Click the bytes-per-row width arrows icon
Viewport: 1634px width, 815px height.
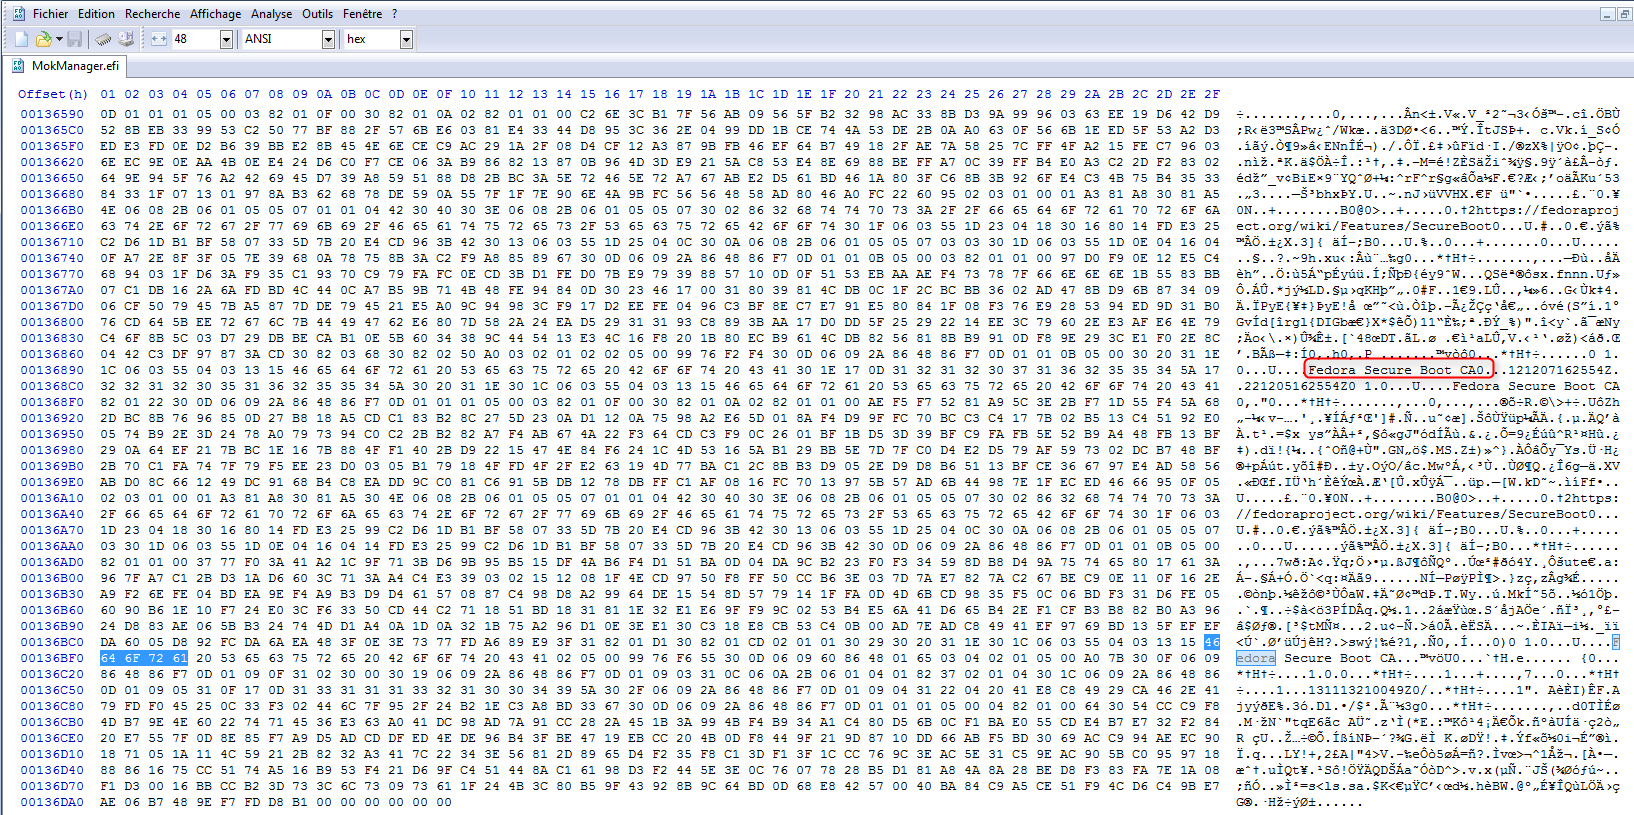[x=159, y=39]
